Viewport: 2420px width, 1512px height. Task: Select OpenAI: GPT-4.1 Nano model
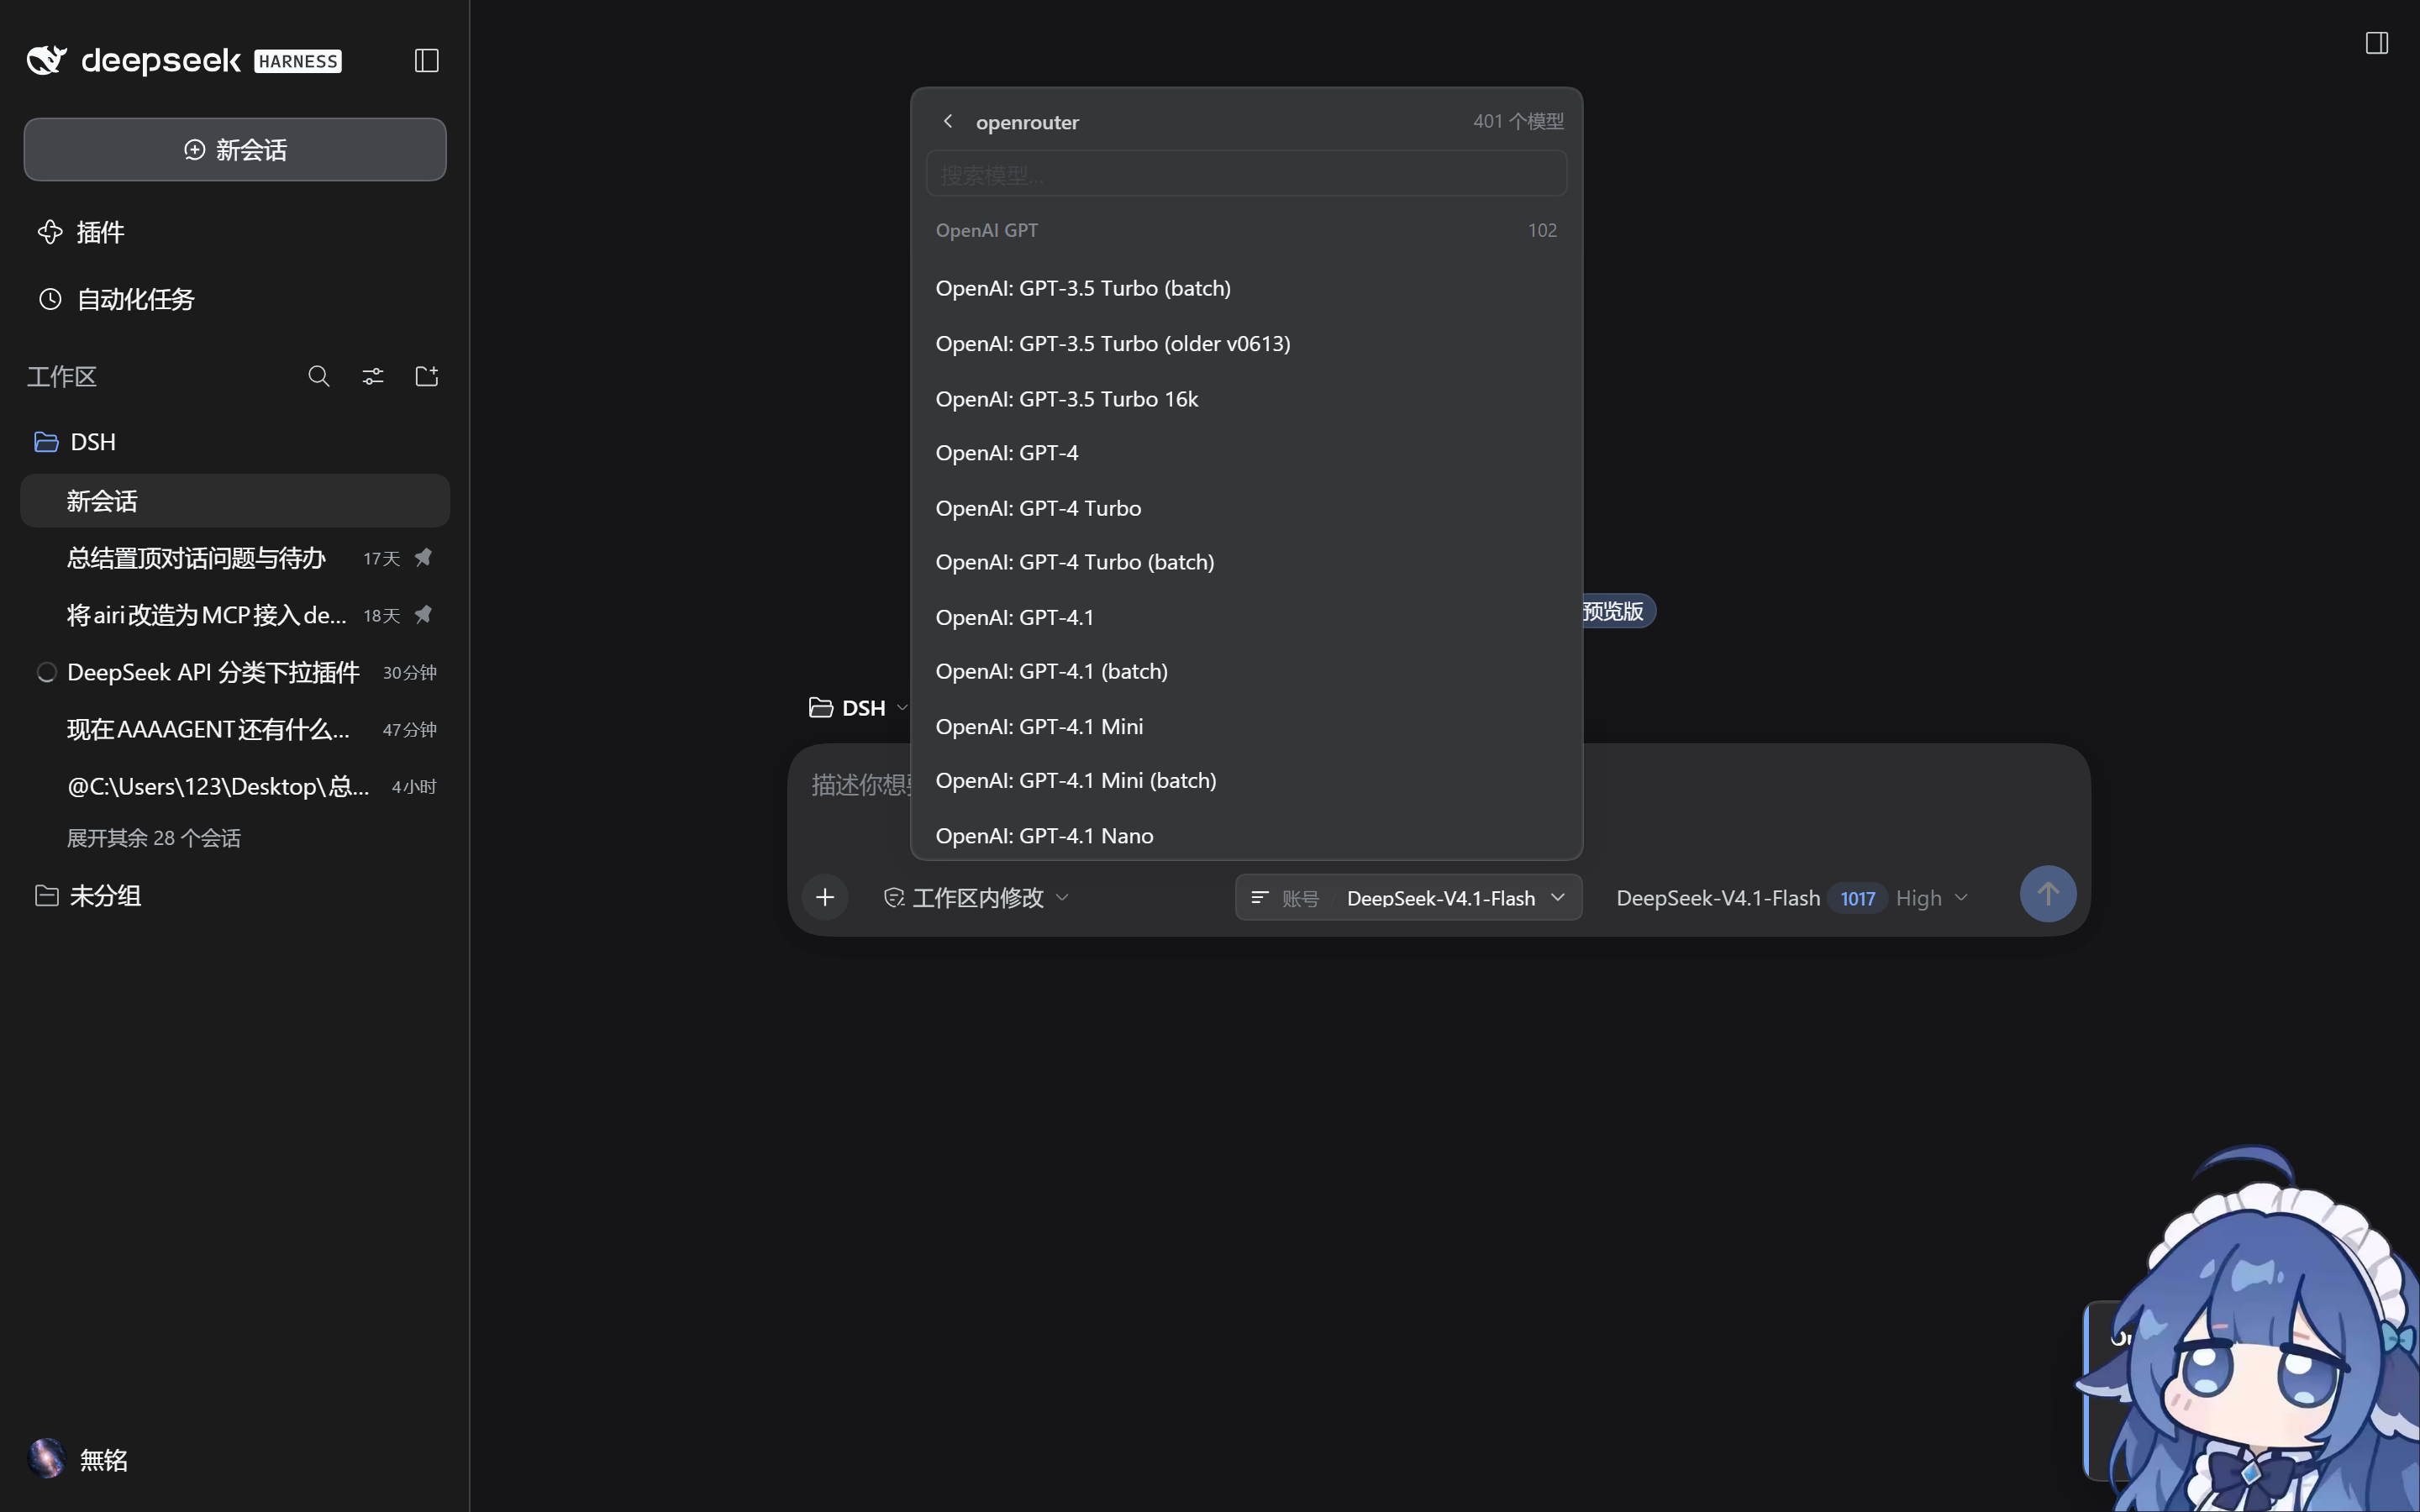1246,835
